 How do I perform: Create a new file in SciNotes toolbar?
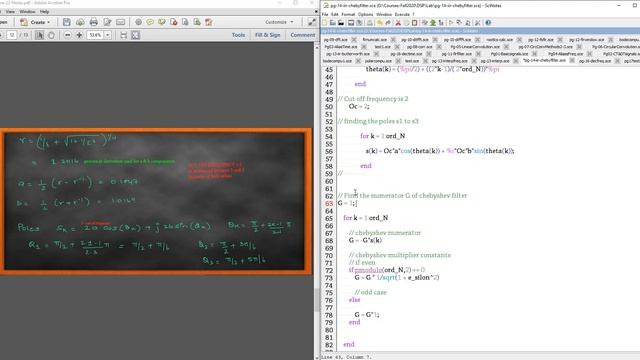coord(324,23)
